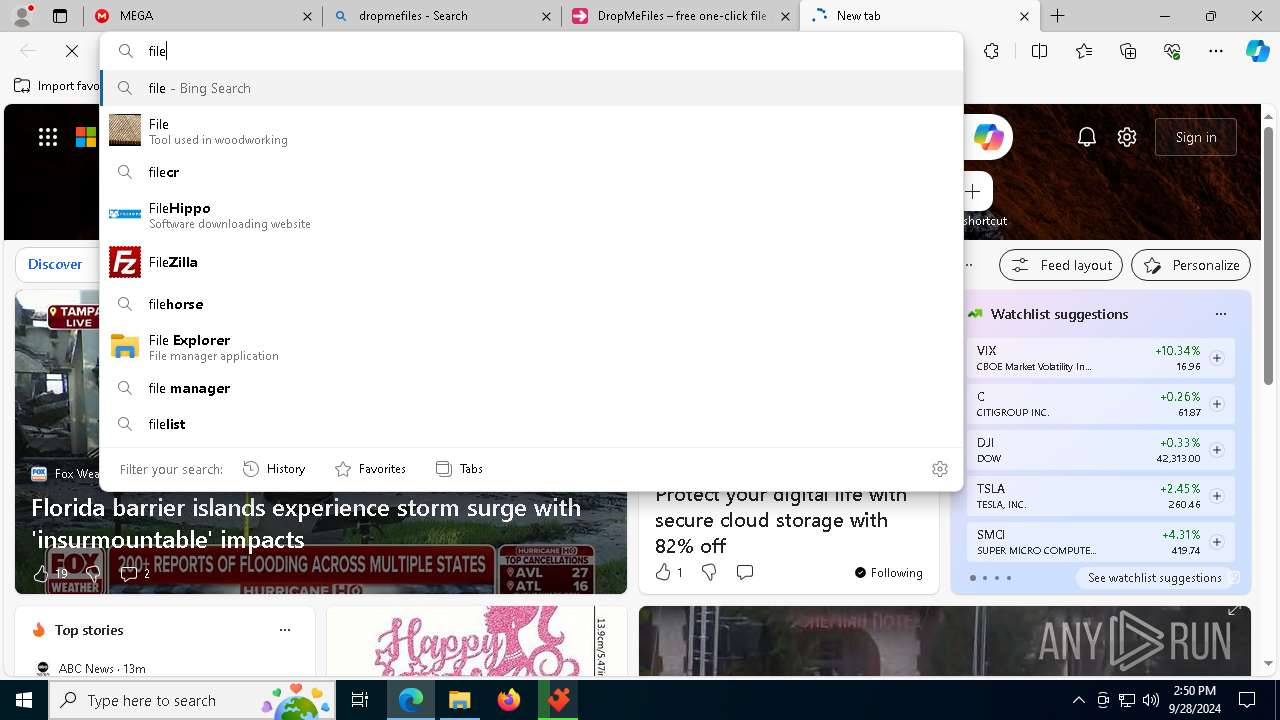Open the page settings gear beside Sign in
This screenshot has width=1280, height=720.
(x=1127, y=137)
